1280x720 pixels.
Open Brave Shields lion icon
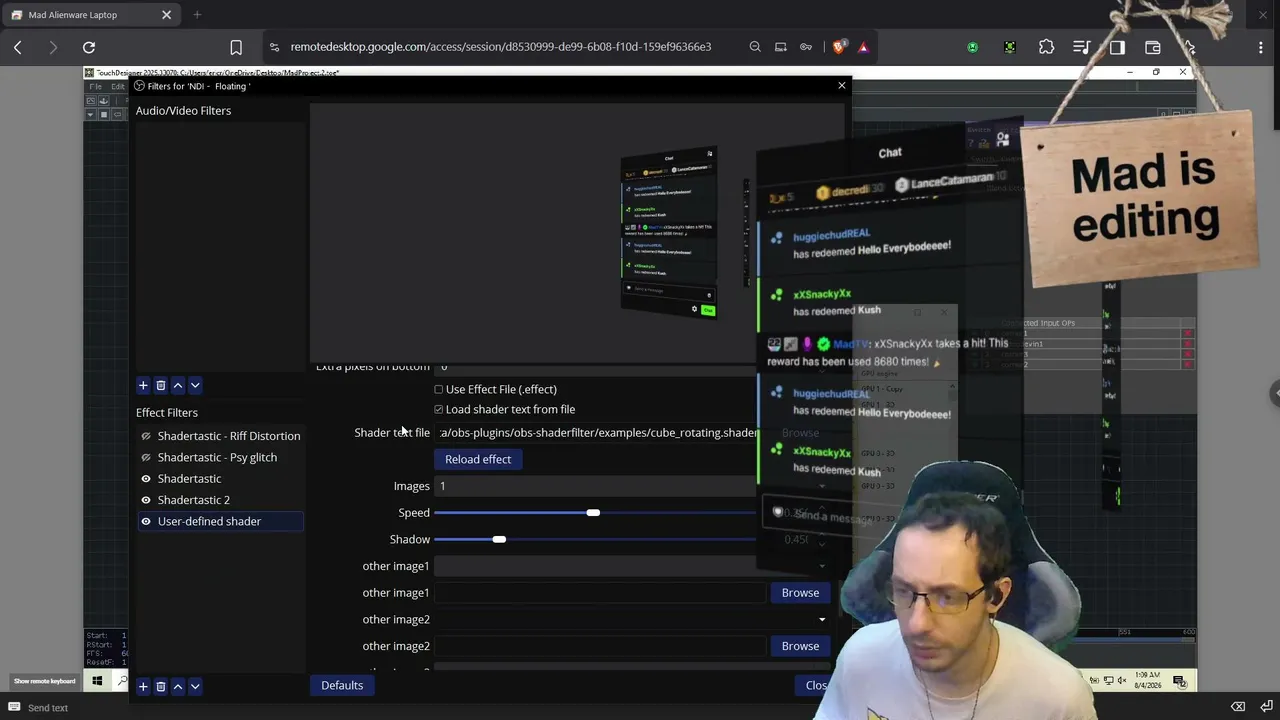coord(839,46)
